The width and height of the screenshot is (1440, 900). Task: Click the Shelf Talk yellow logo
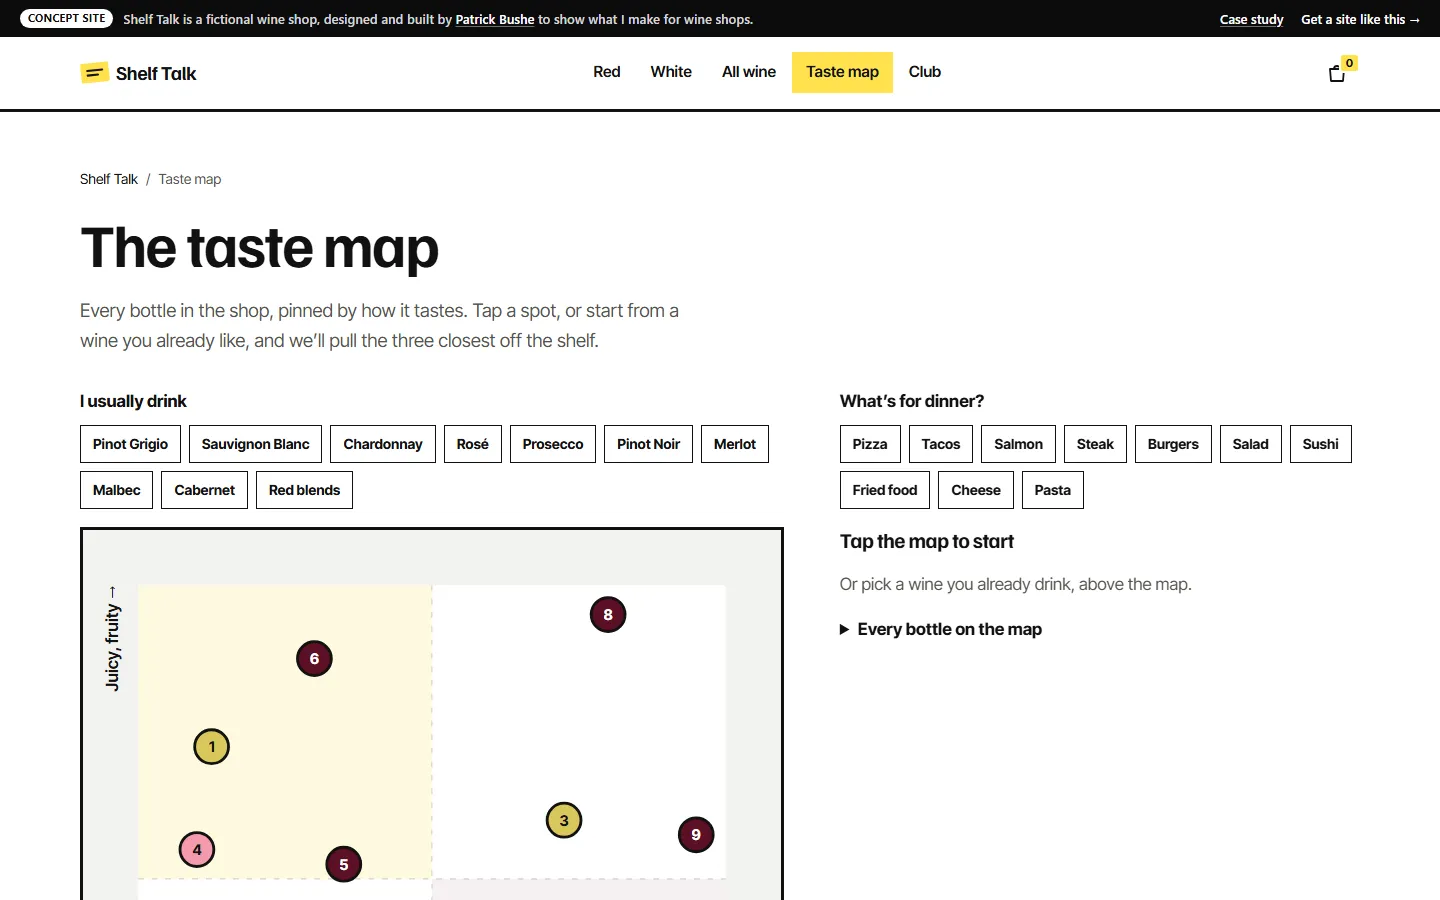tap(94, 73)
